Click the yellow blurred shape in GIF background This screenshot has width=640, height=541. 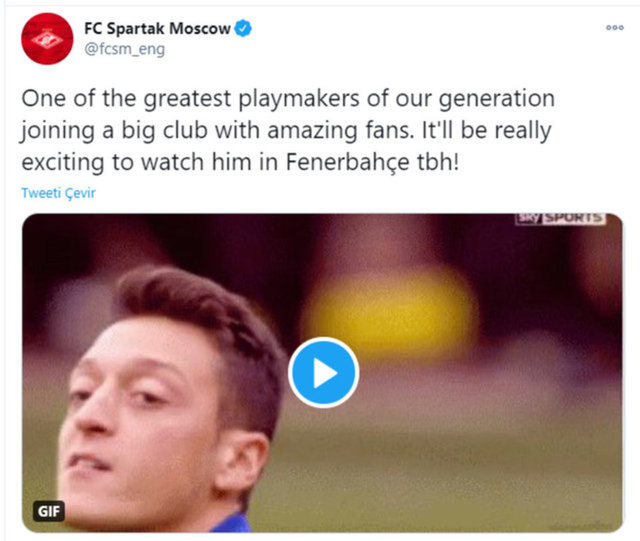(x=390, y=310)
